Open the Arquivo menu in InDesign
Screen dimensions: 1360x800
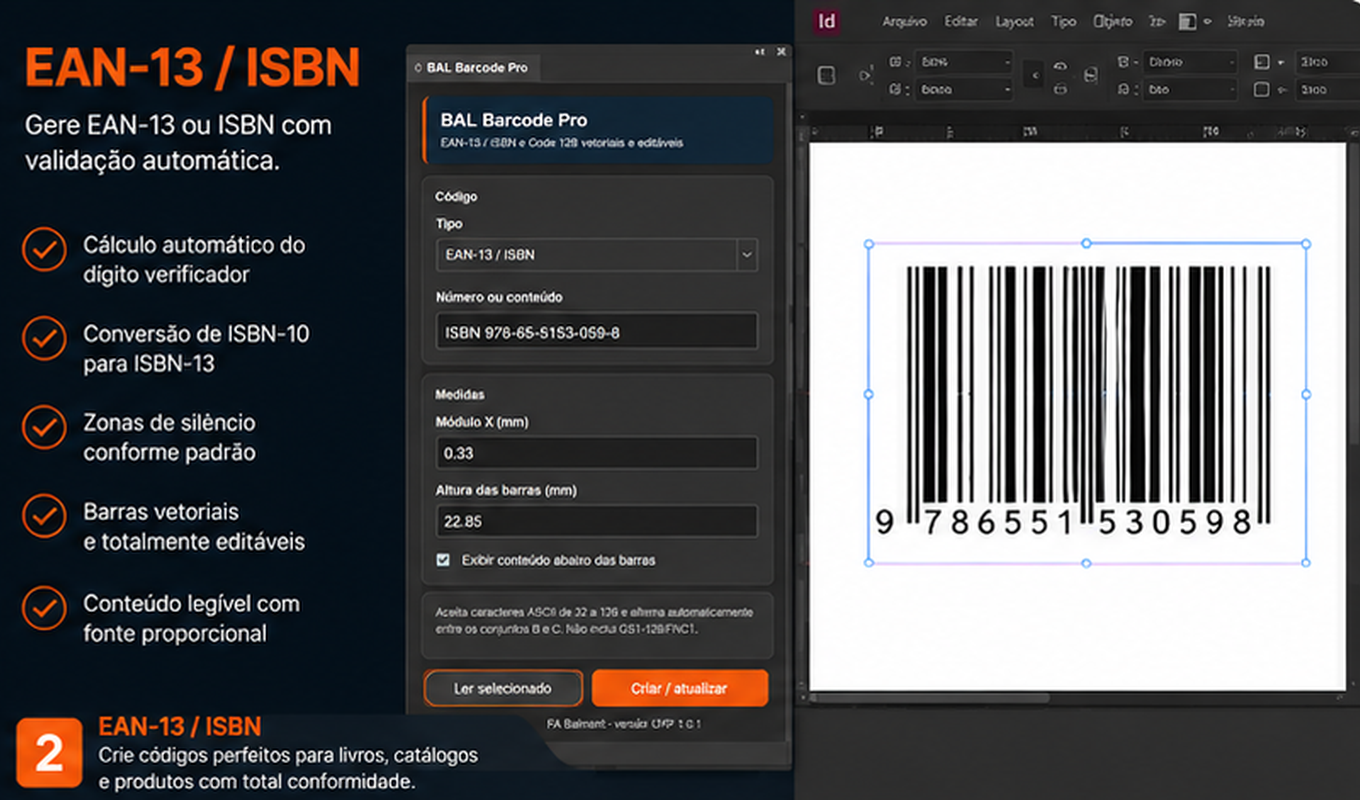pyautogui.click(x=904, y=21)
